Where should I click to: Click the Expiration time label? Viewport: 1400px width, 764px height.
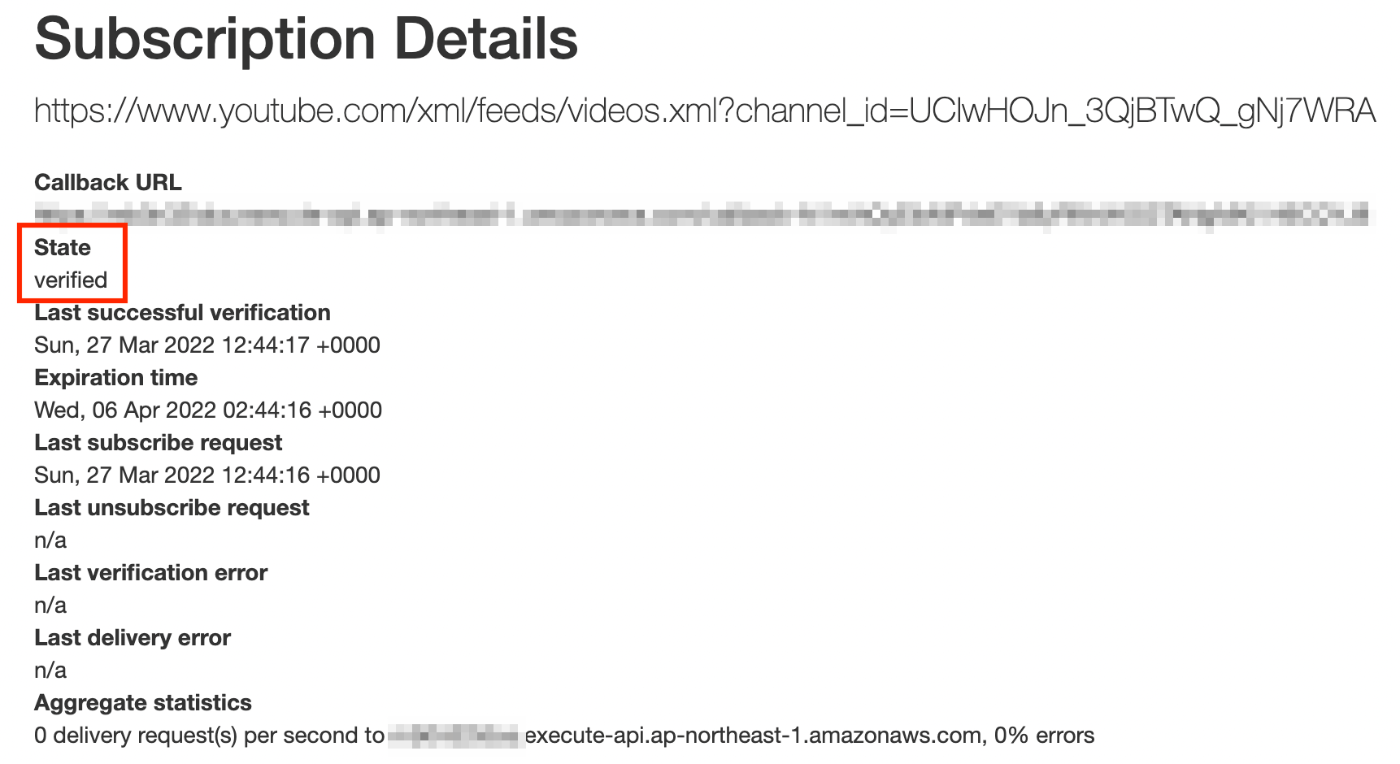116,377
